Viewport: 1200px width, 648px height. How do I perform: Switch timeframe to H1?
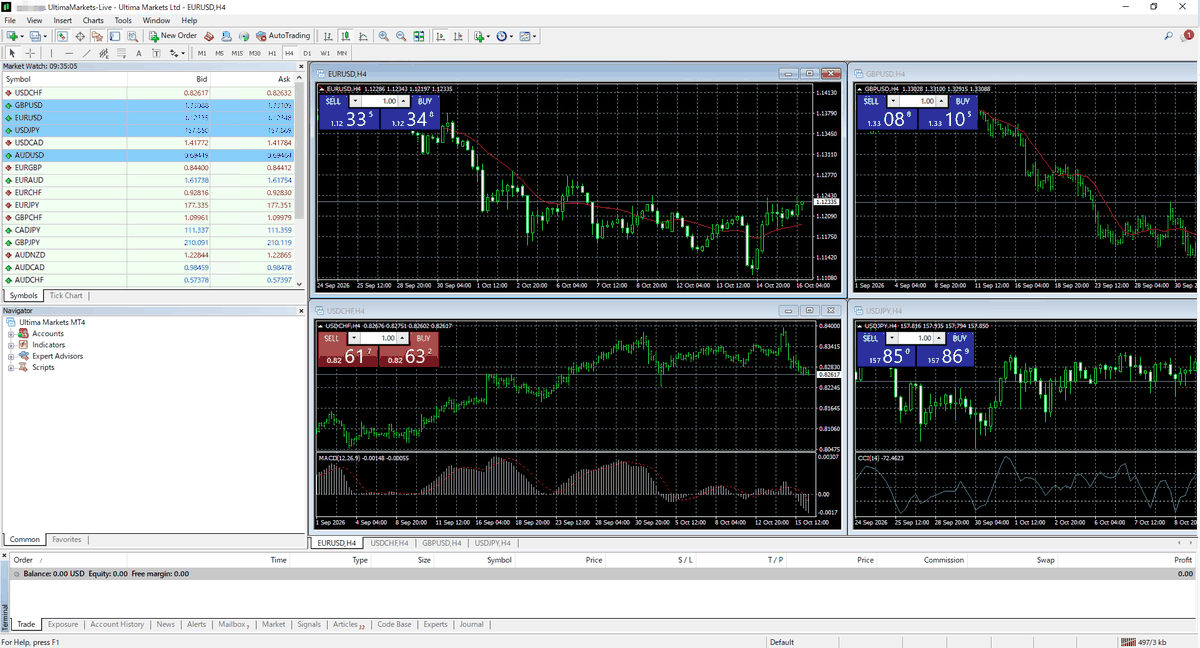(272, 53)
